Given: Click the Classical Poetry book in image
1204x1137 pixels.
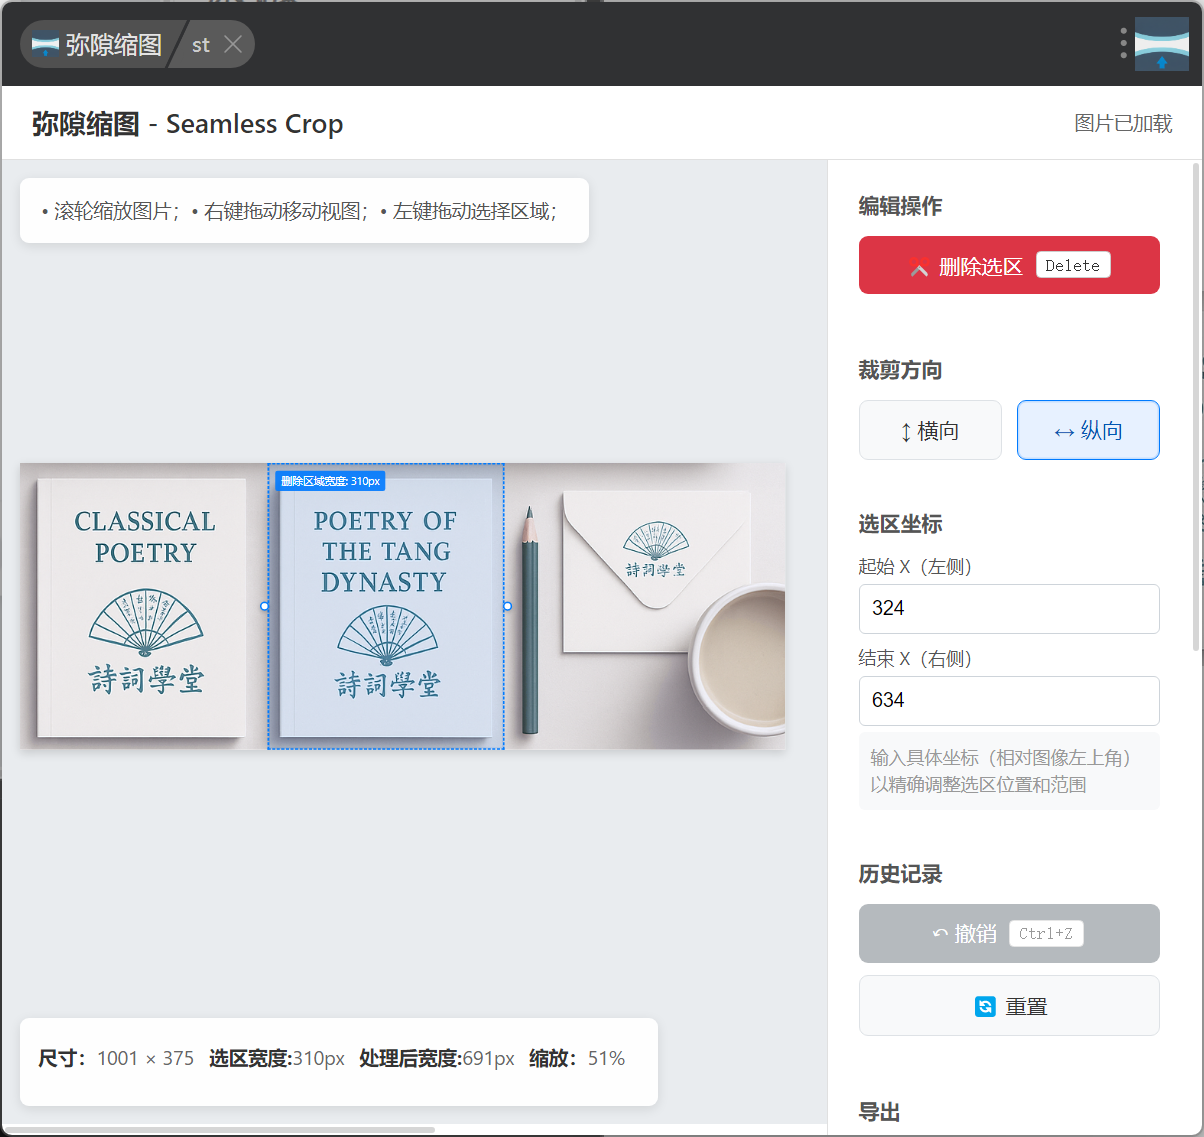Looking at the screenshot, I should click(143, 606).
